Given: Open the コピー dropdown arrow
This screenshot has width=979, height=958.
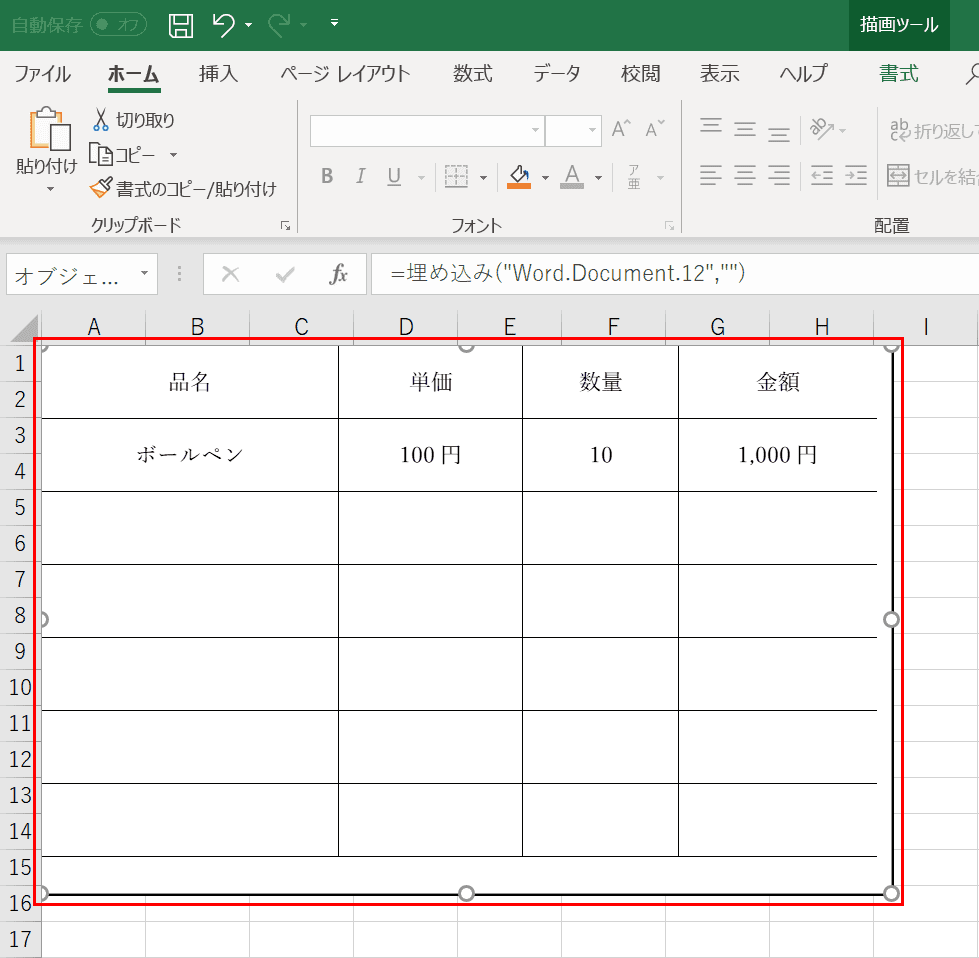Looking at the screenshot, I should pyautogui.click(x=174, y=155).
